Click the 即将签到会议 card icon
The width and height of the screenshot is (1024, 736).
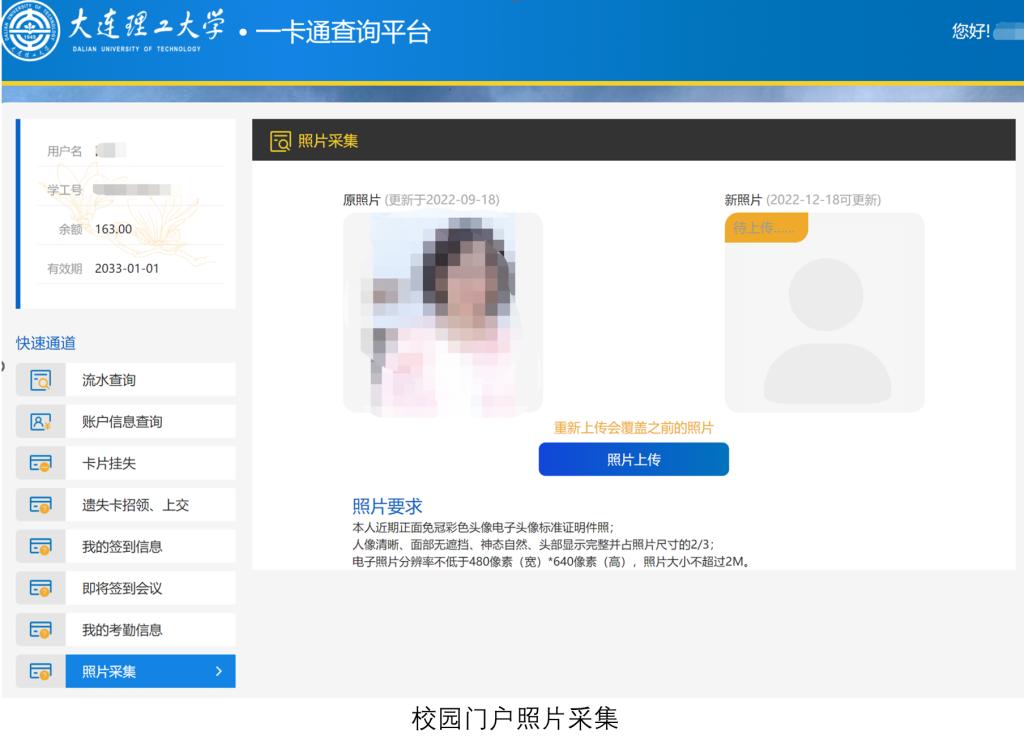click(40, 588)
